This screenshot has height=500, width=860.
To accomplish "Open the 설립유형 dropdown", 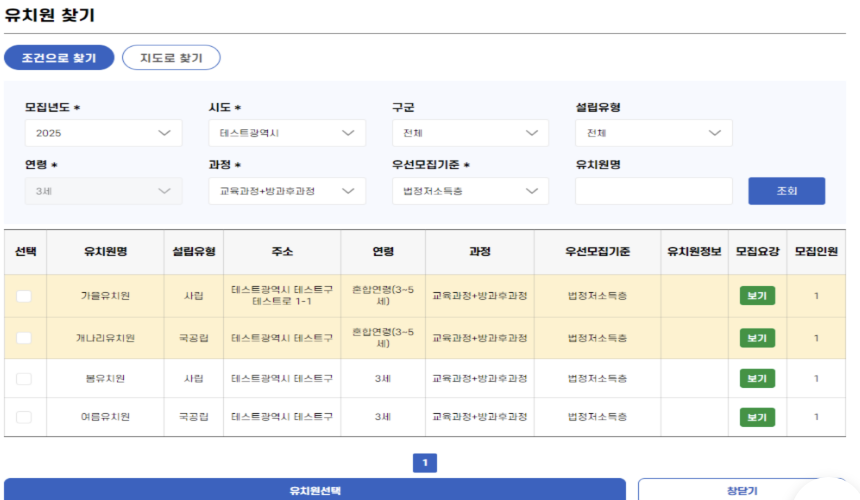I will point(653,133).
